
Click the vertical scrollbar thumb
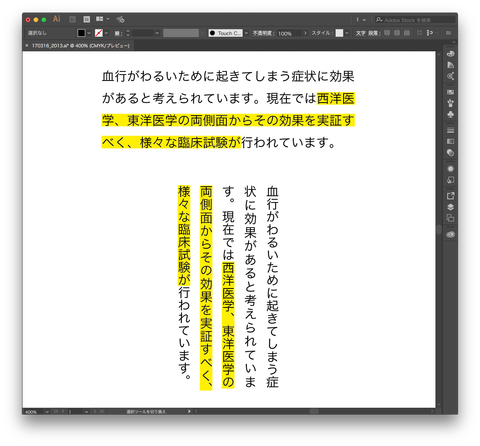(x=439, y=229)
